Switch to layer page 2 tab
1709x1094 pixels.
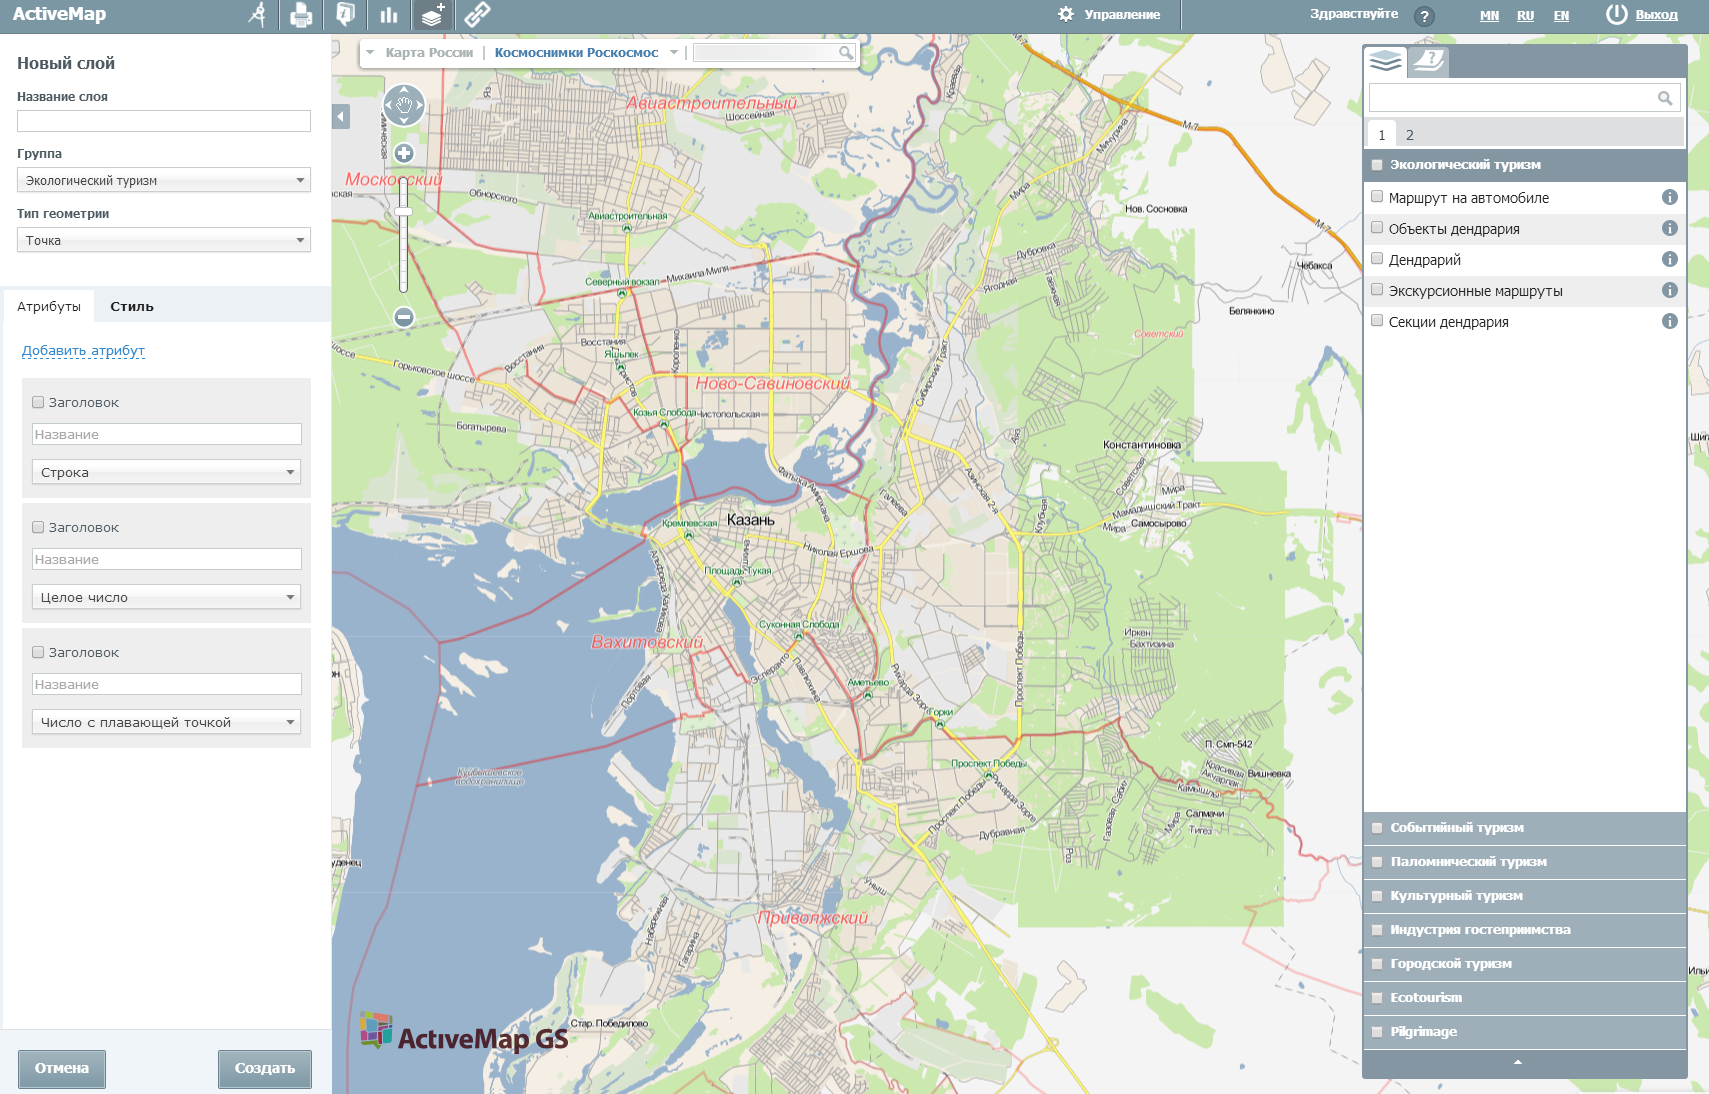tap(1409, 135)
